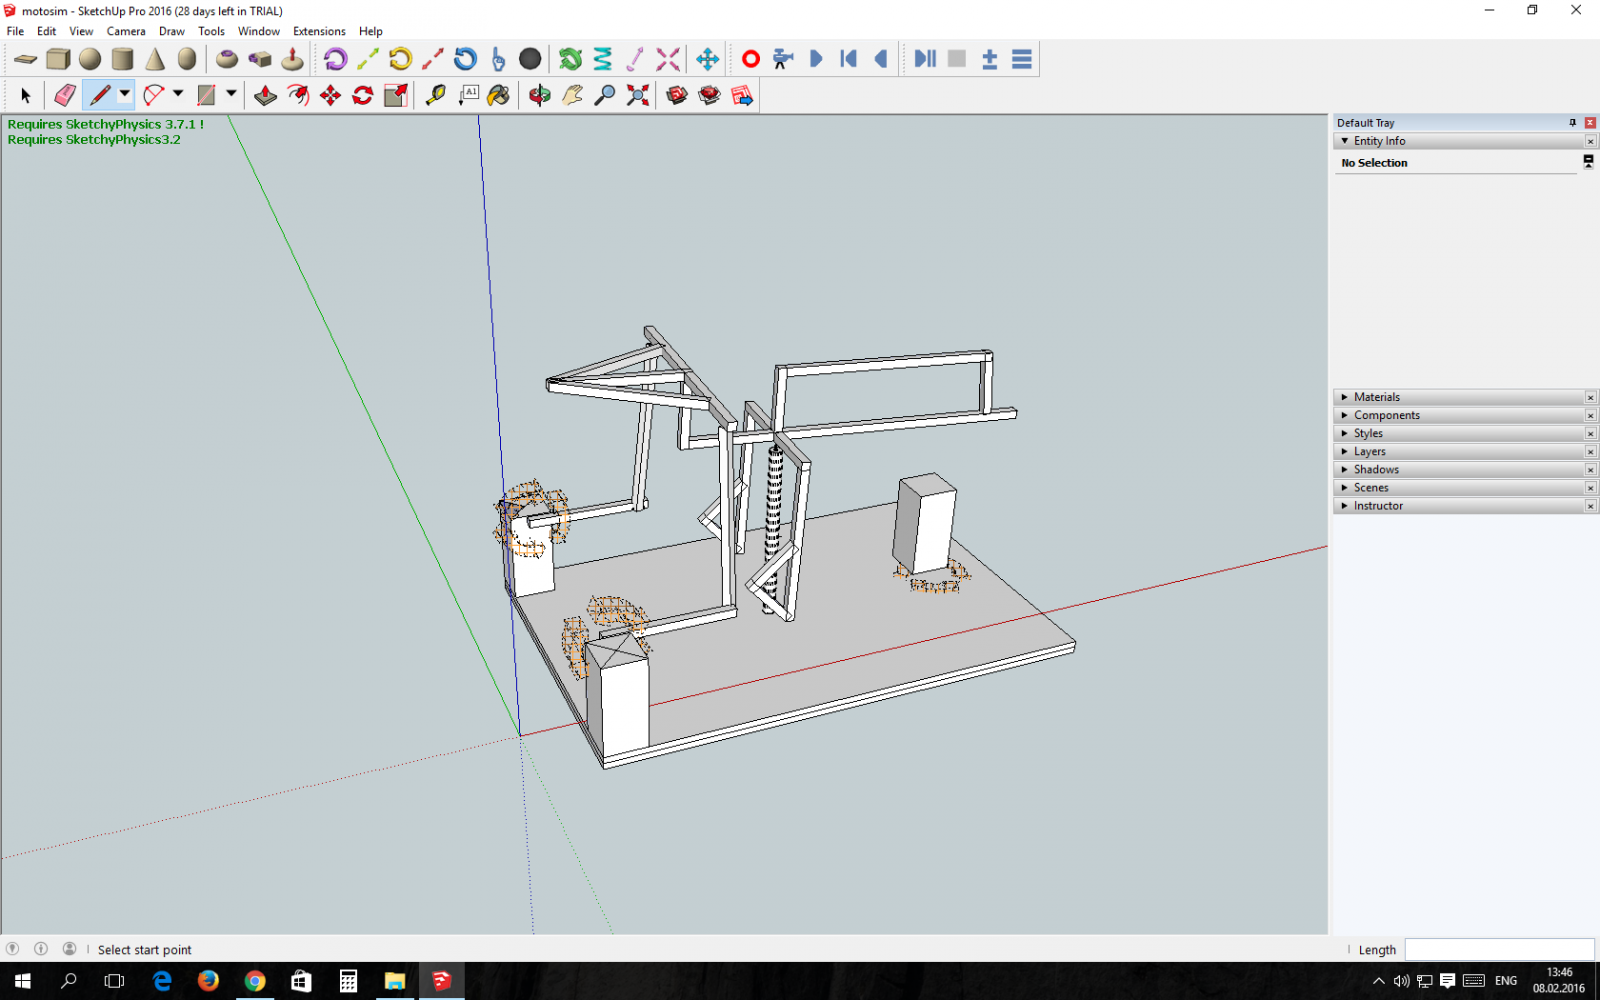
Task: Activate the Orbit camera tool
Action: (x=539, y=95)
